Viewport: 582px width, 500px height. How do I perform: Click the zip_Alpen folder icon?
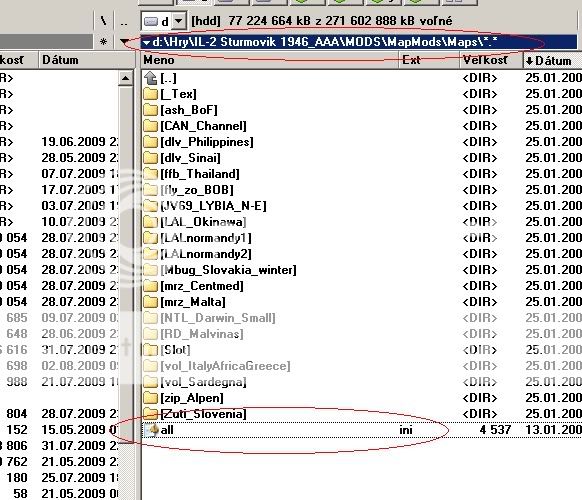(x=150, y=398)
